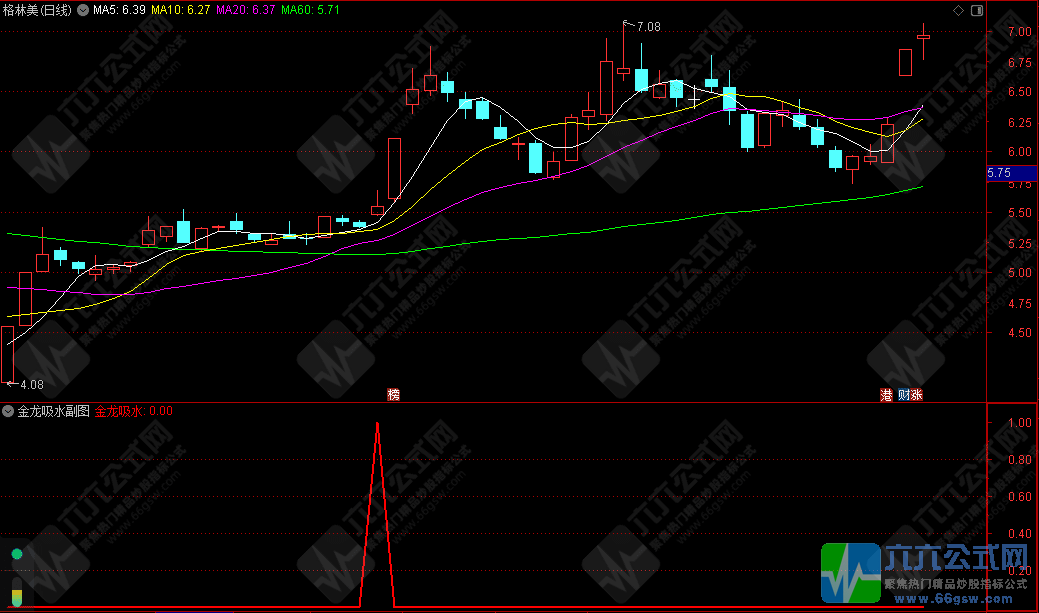This screenshot has width=1039, height=613.
Task: Click the 7.08 high price label
Action: 649,27
